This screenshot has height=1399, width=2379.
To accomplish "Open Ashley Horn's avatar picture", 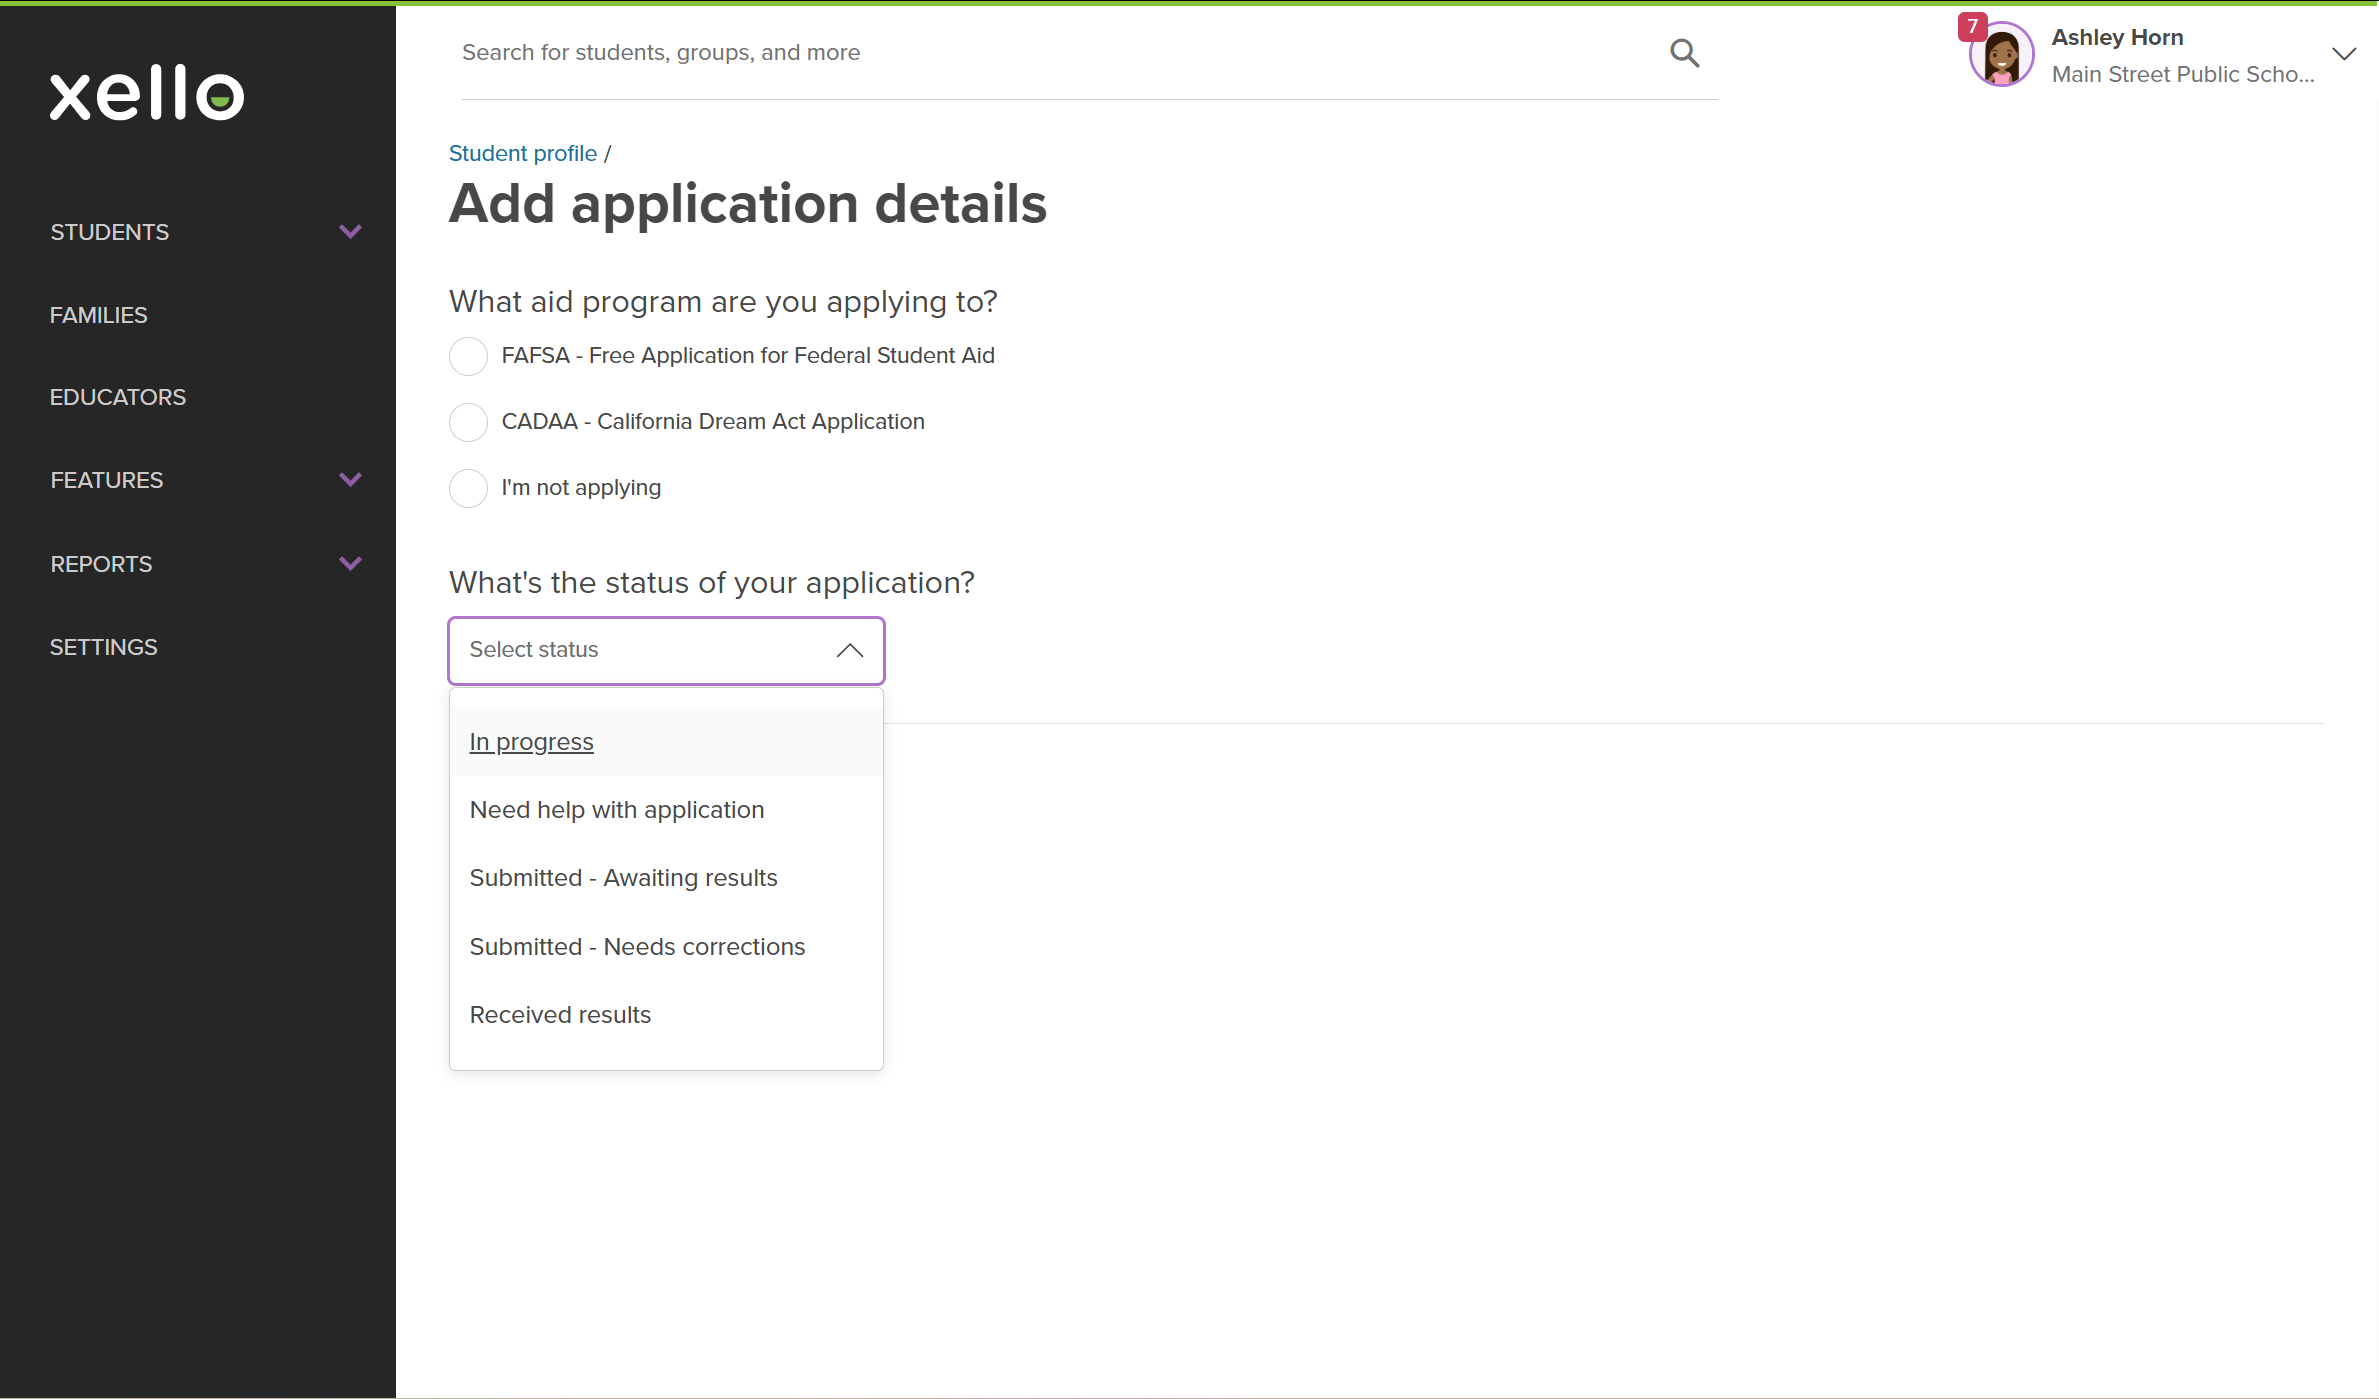I will click(2001, 55).
